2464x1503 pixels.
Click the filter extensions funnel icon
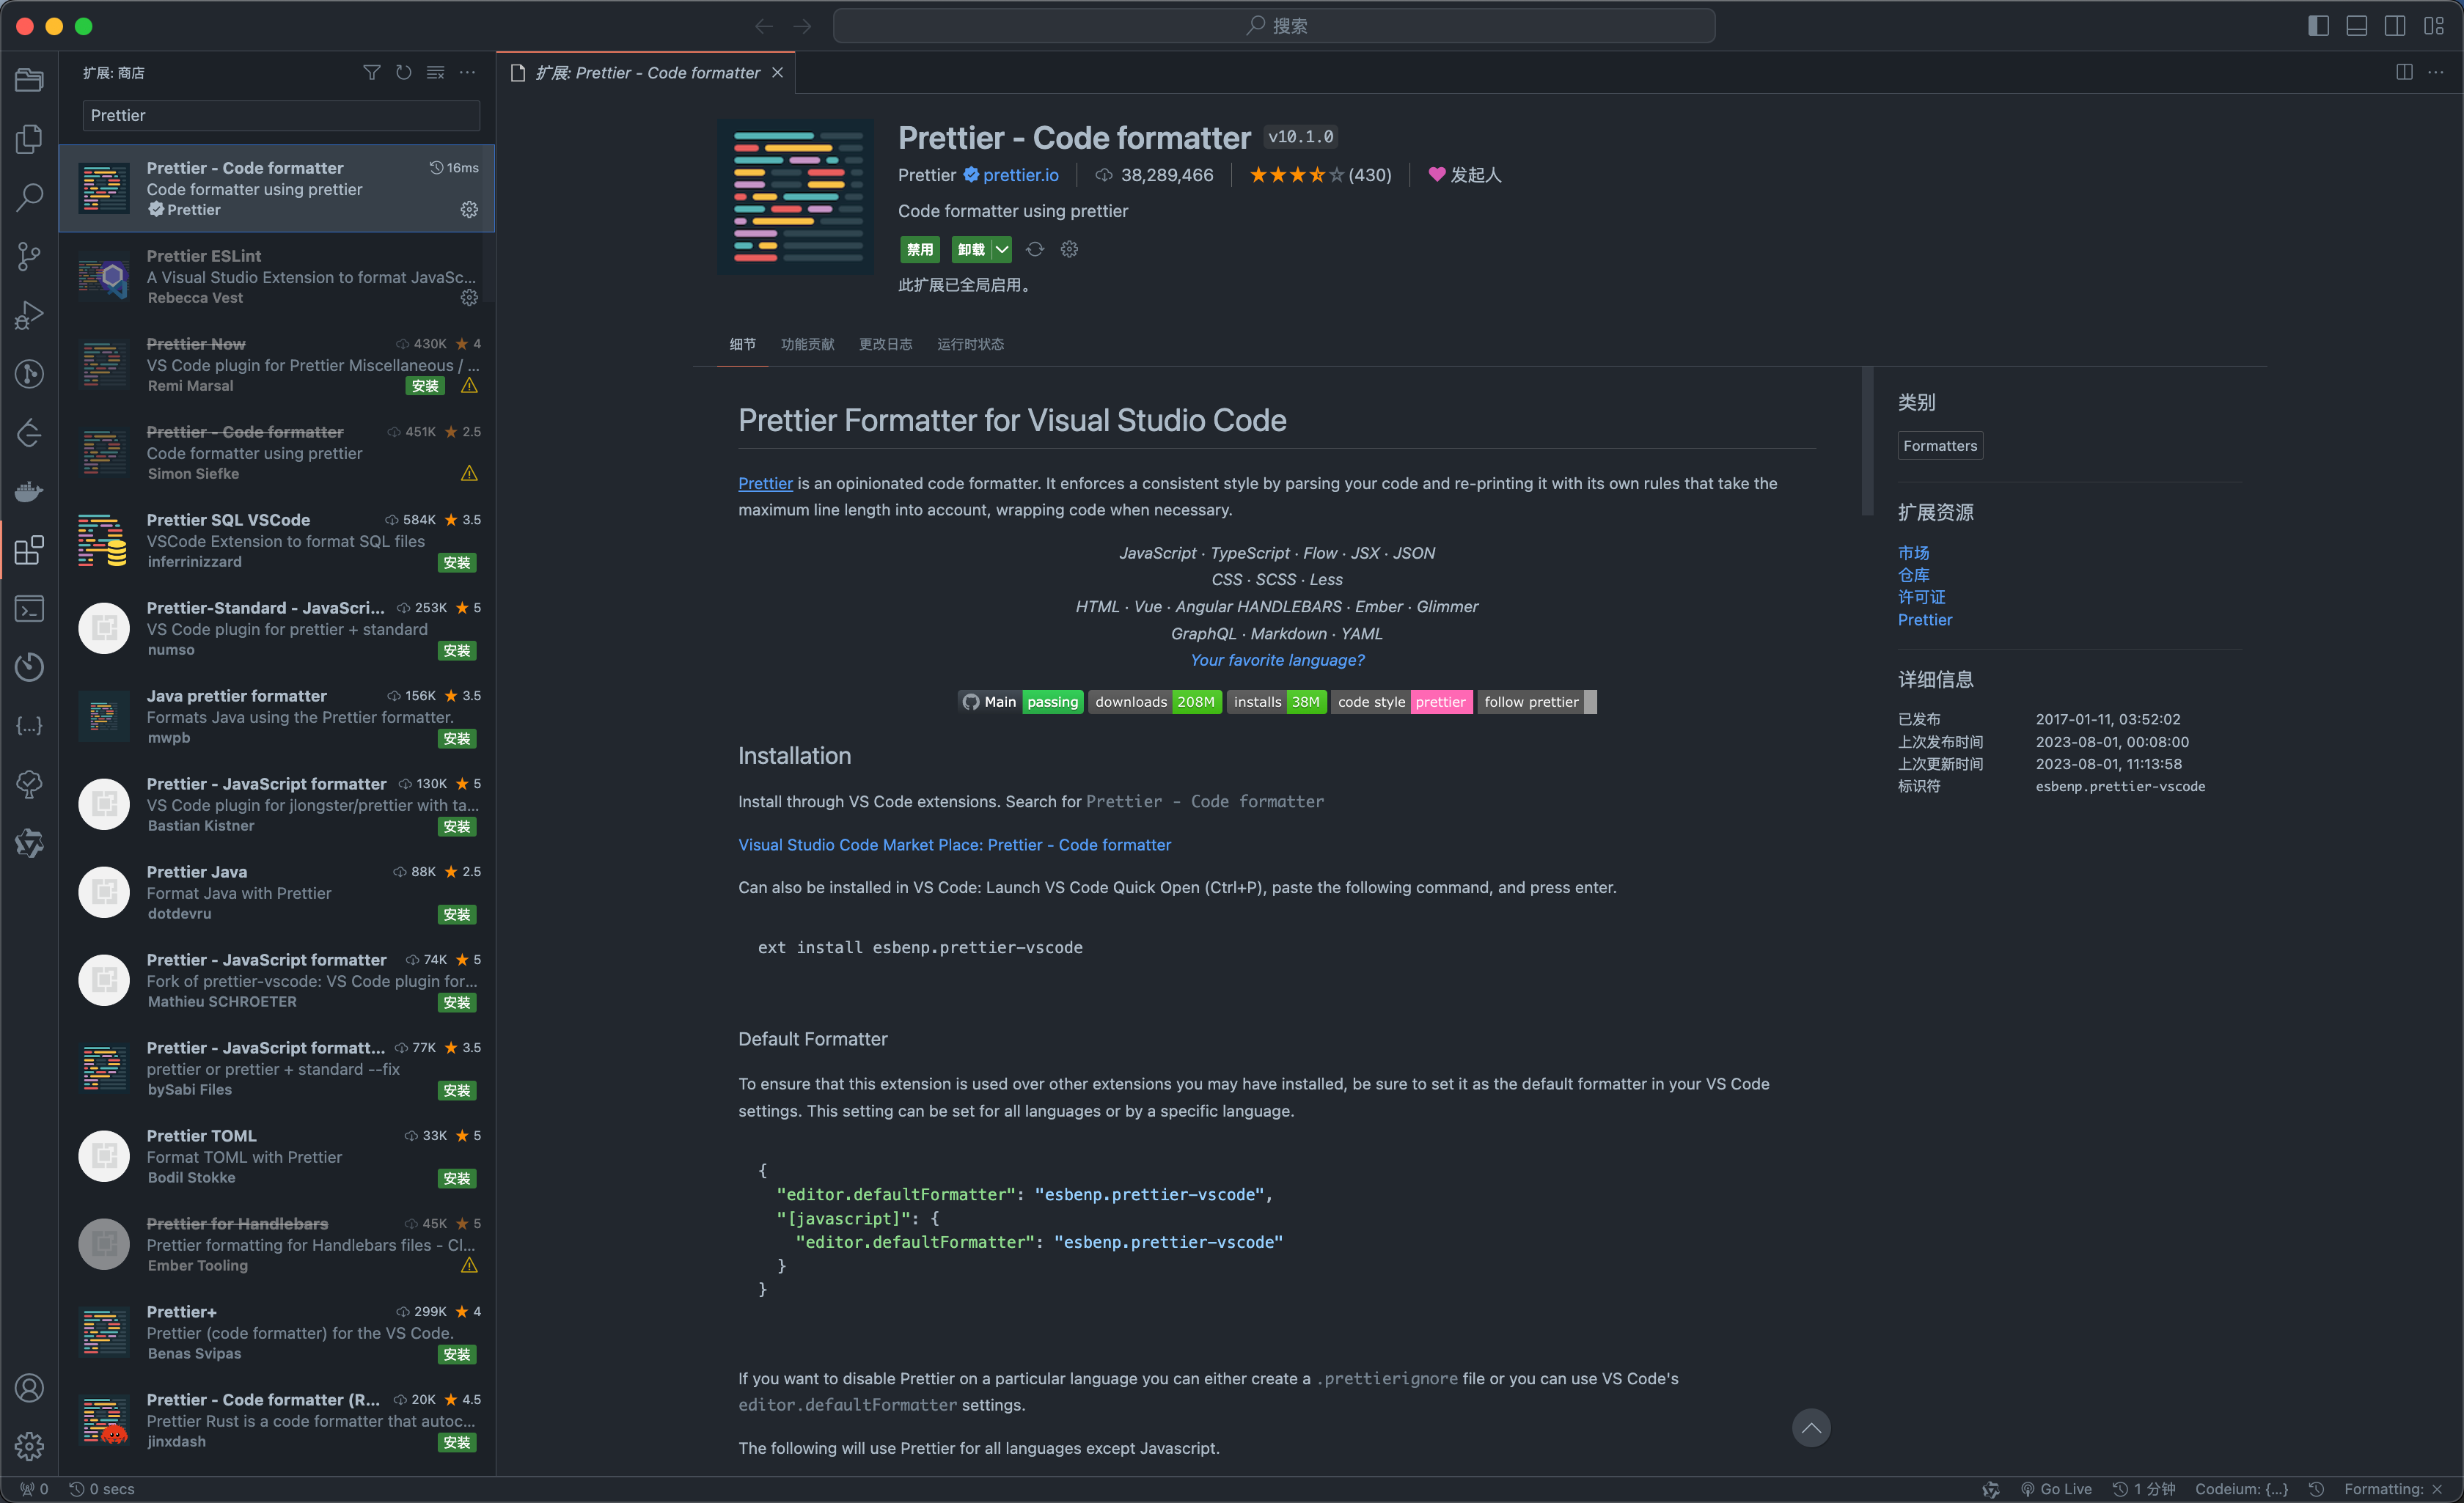click(x=371, y=72)
